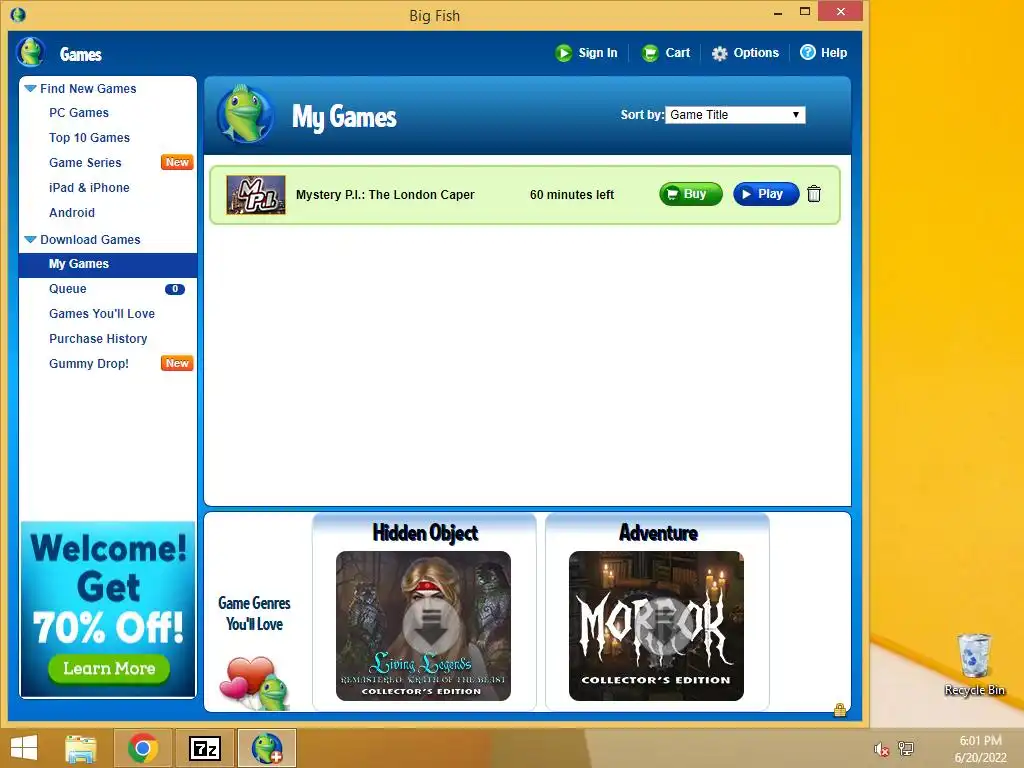The height and width of the screenshot is (768, 1024).
Task: Open the Help menu
Action: tap(824, 53)
